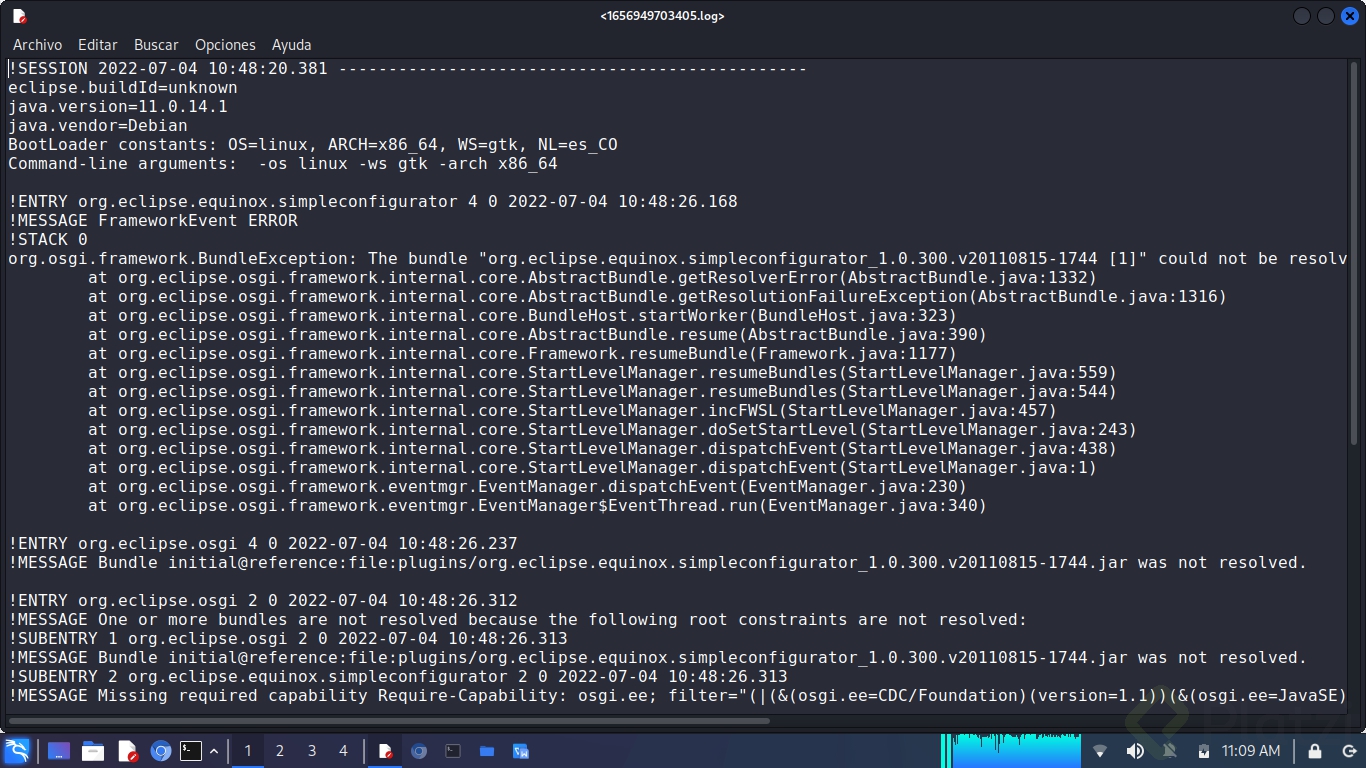Toggle notifications with the bell icon
The image size is (1366, 768).
point(1169,751)
